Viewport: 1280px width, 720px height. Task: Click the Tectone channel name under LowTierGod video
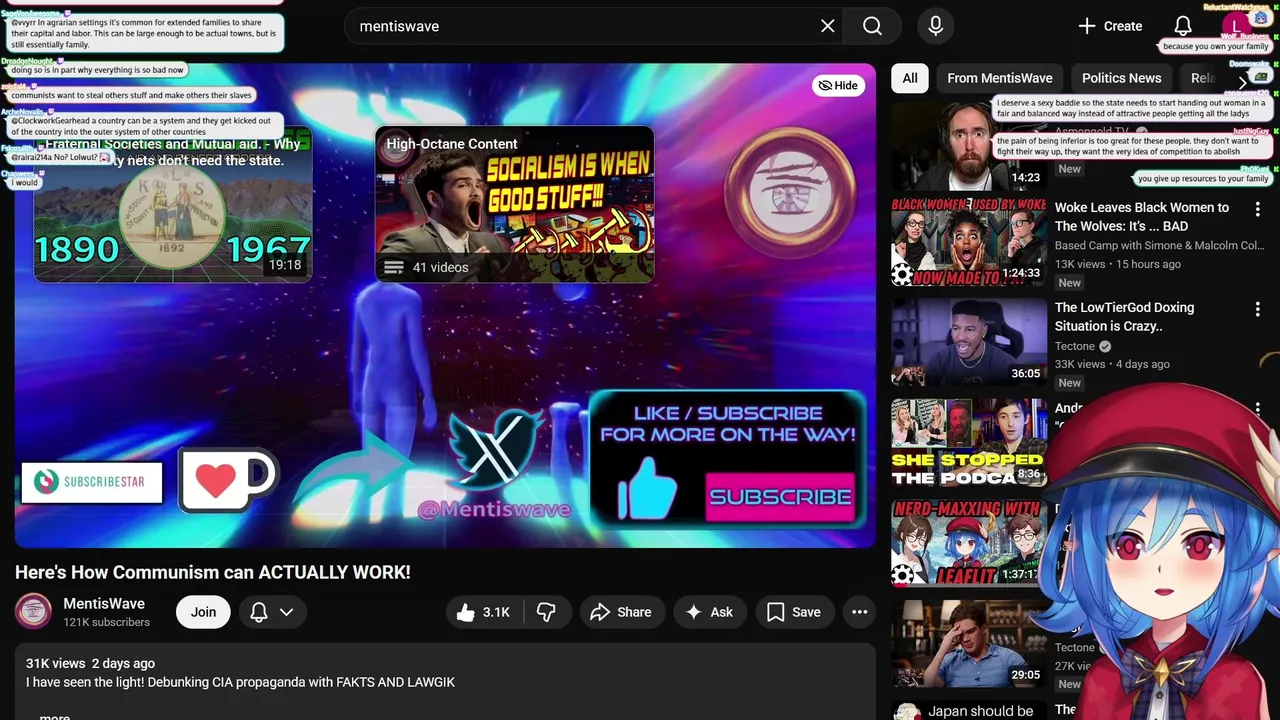pyautogui.click(x=1075, y=346)
